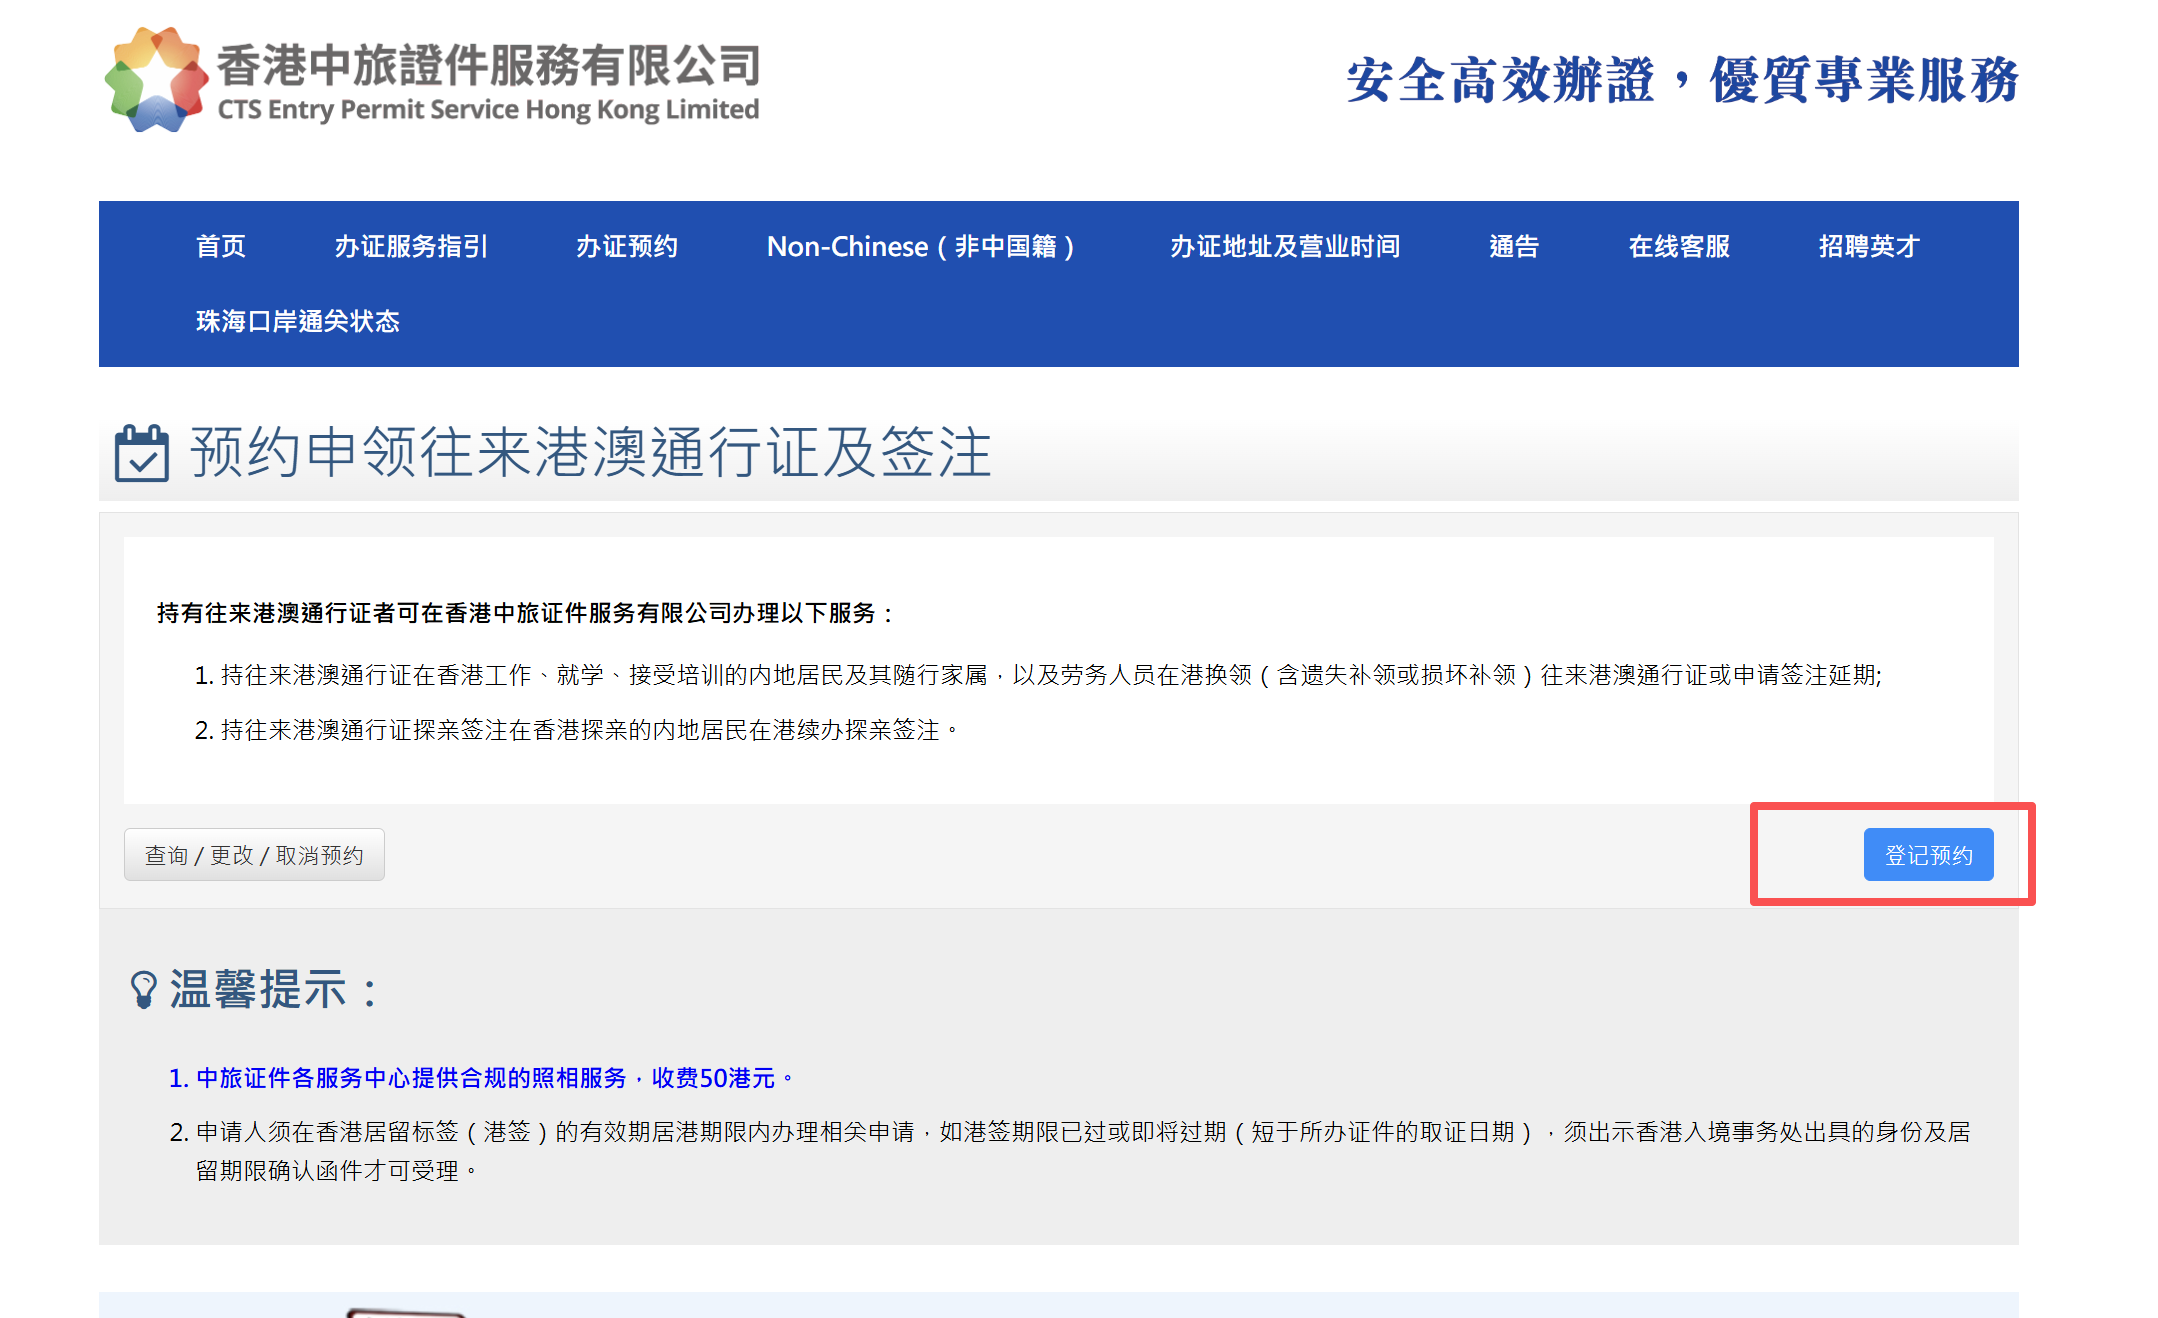Click the colorful star company logo
Screen dimensions: 2158x1318
pyautogui.click(x=156, y=80)
